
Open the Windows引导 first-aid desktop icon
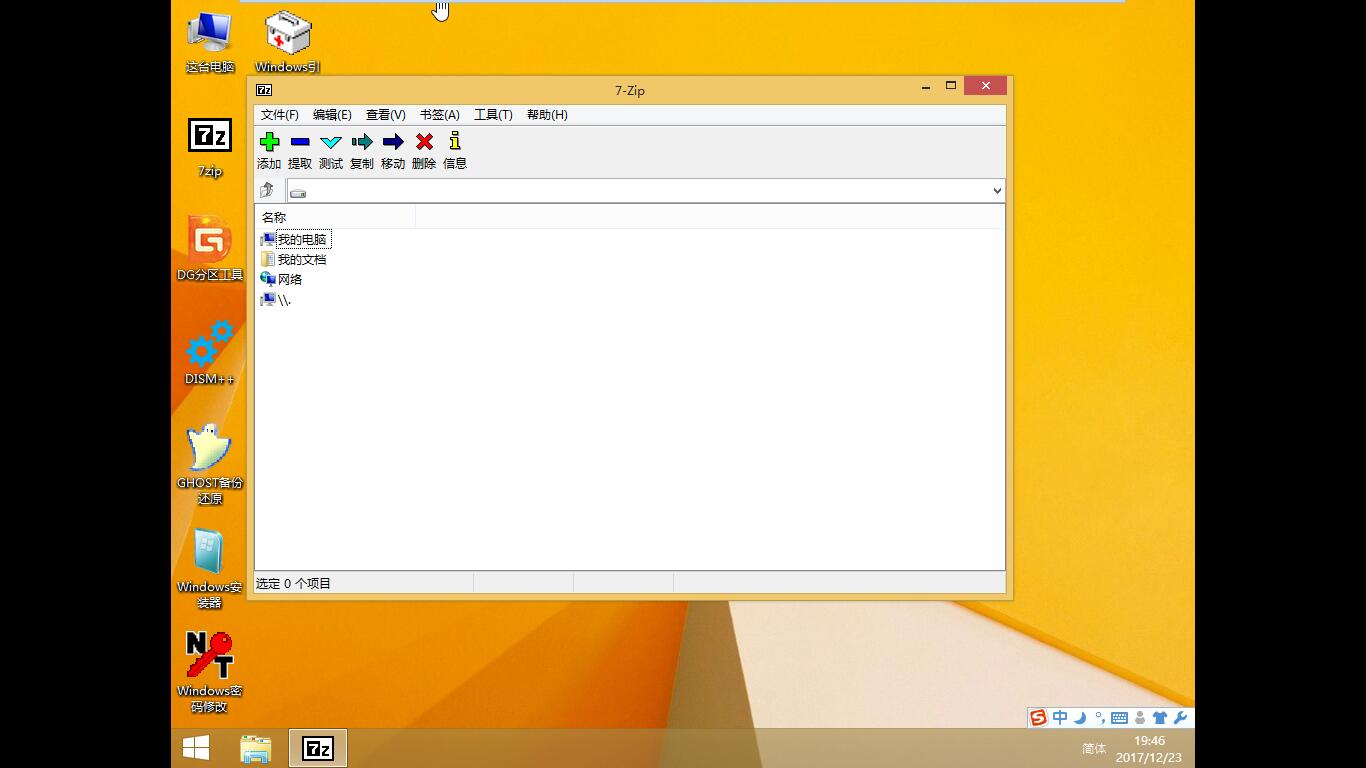288,42
